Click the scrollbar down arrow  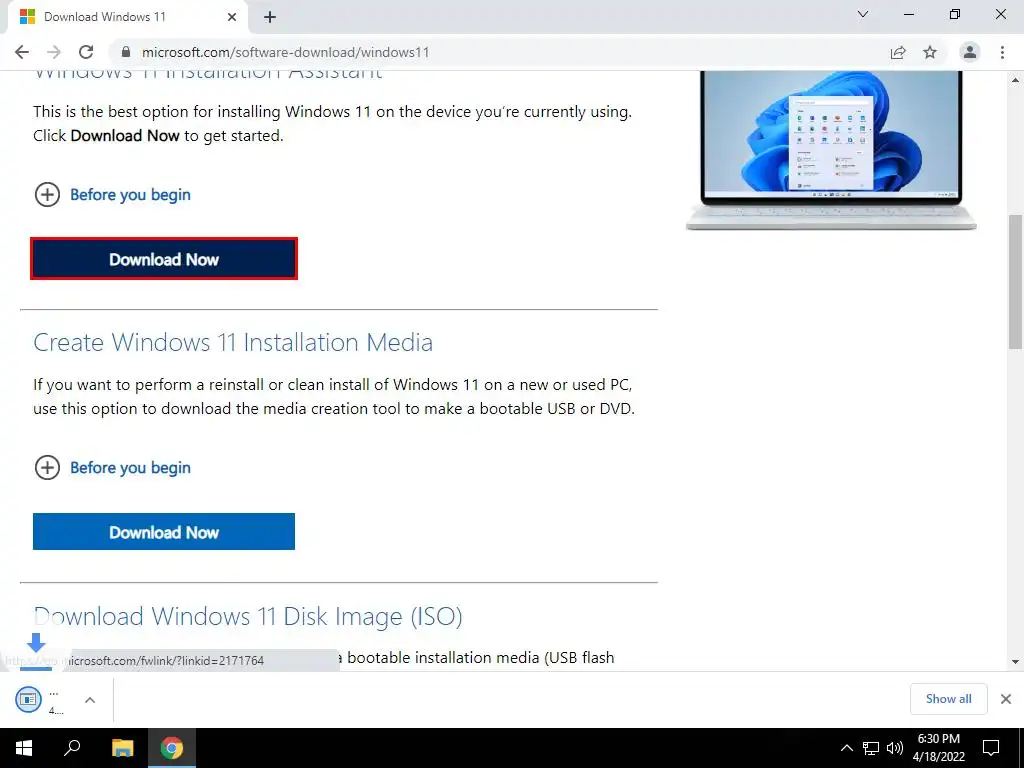click(x=1016, y=662)
